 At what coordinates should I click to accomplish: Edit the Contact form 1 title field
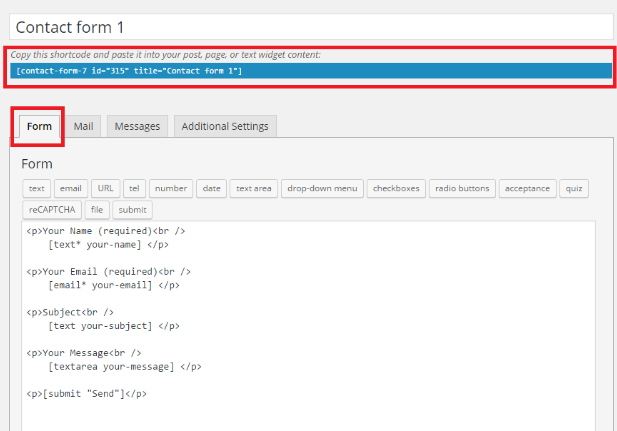(311, 27)
